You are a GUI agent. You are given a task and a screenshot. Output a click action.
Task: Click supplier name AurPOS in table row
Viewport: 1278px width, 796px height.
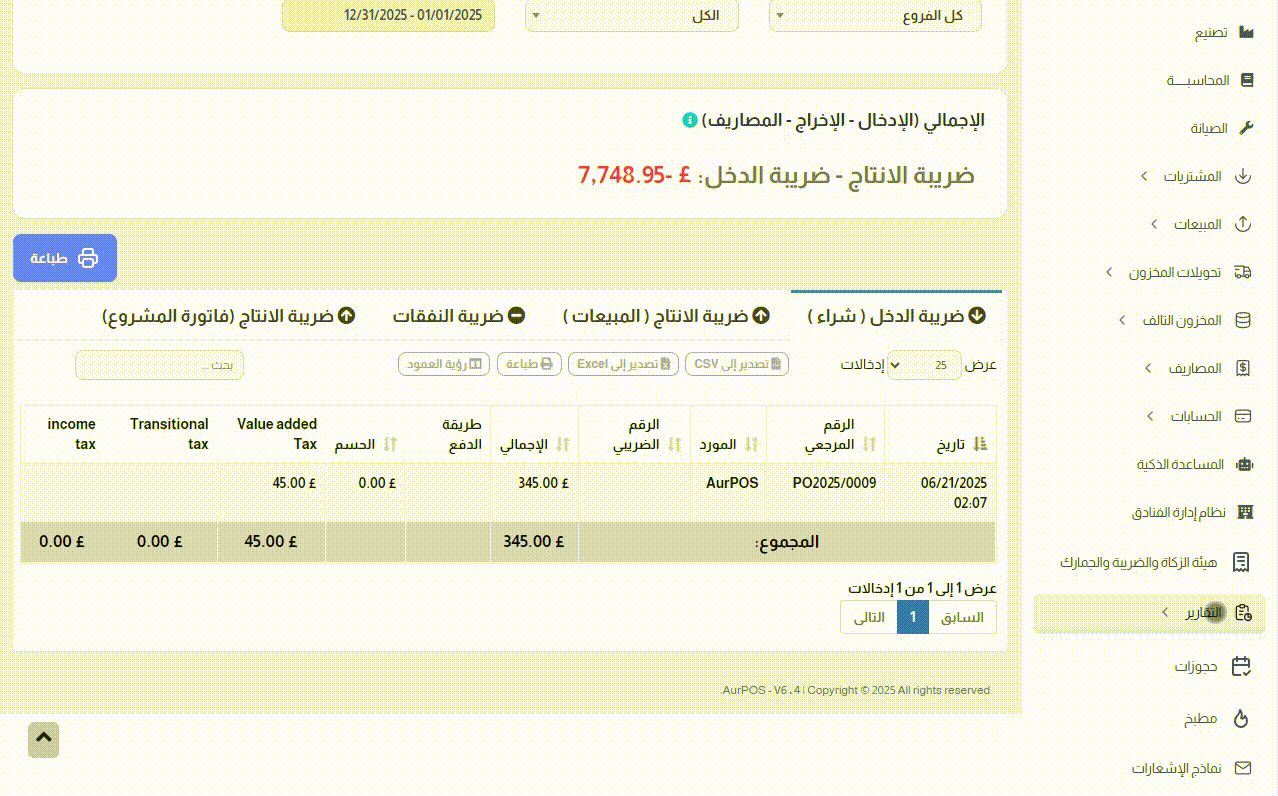pyautogui.click(x=732, y=483)
